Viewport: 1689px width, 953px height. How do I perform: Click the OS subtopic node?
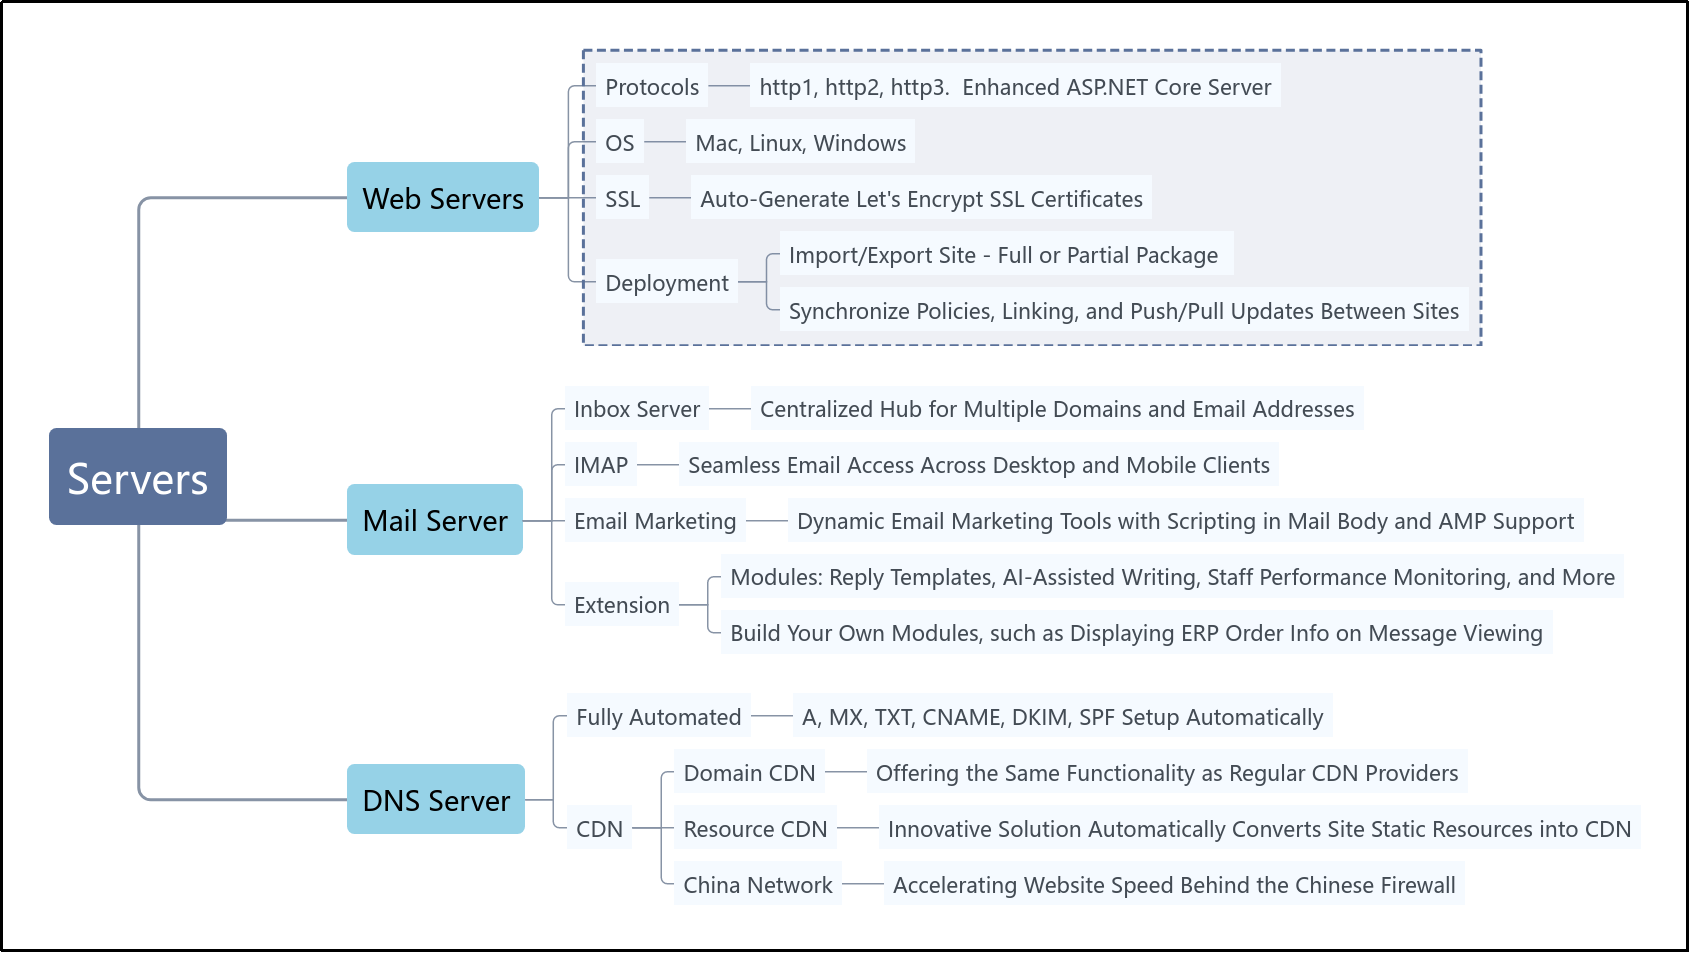(x=619, y=143)
